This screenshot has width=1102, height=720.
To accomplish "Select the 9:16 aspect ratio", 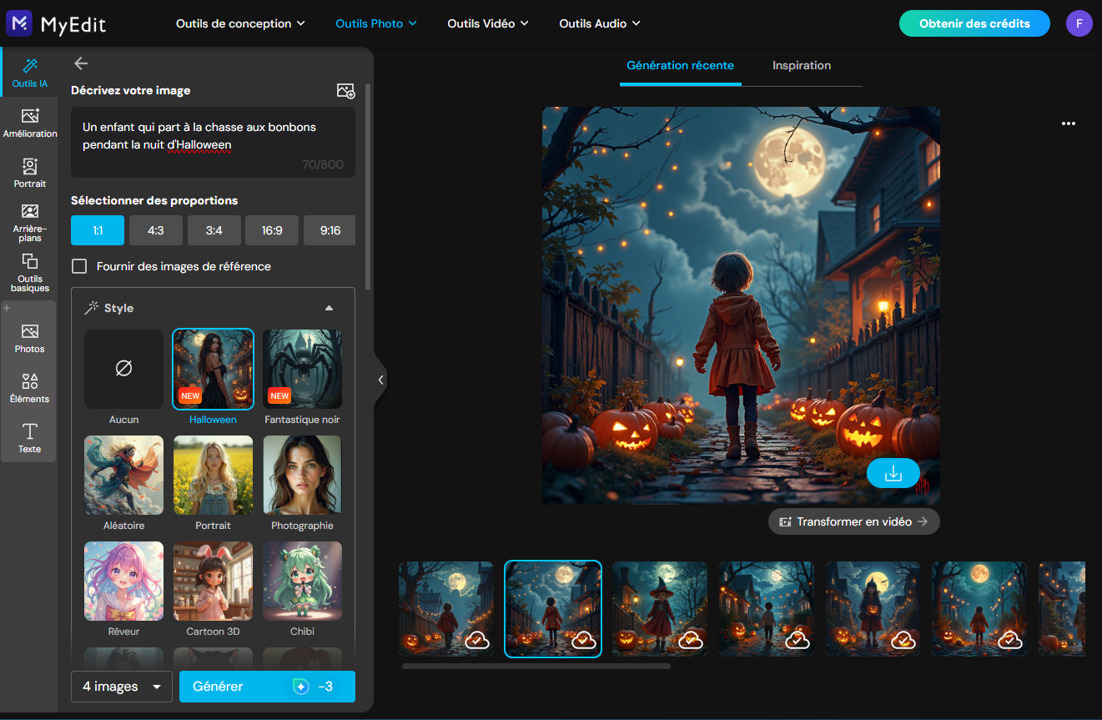I will pos(329,230).
